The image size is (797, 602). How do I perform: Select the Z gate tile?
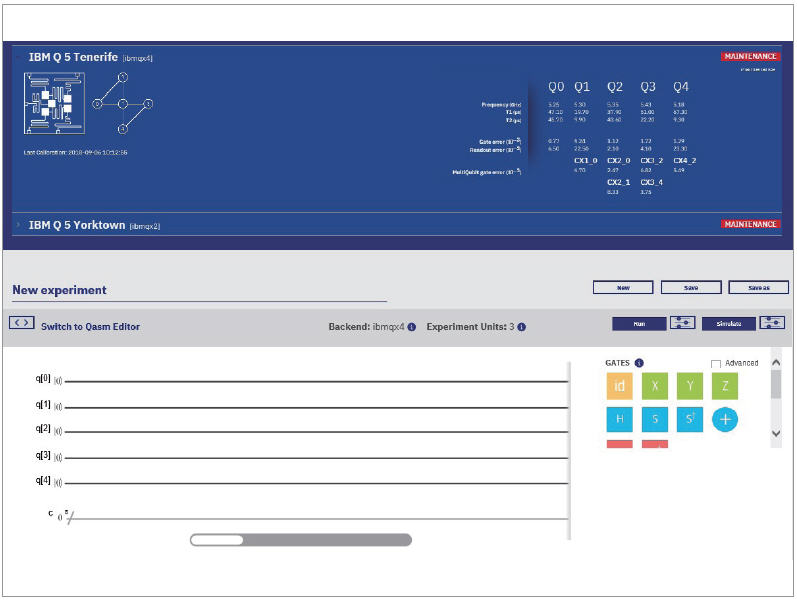[x=725, y=386]
